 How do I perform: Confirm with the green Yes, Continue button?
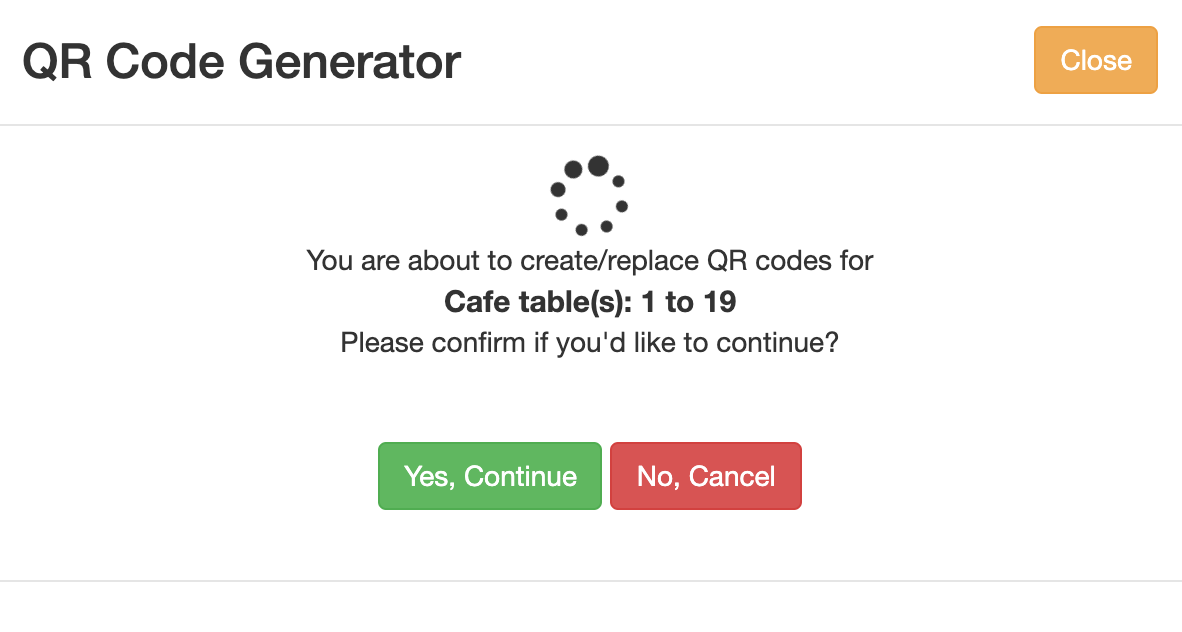(x=490, y=476)
